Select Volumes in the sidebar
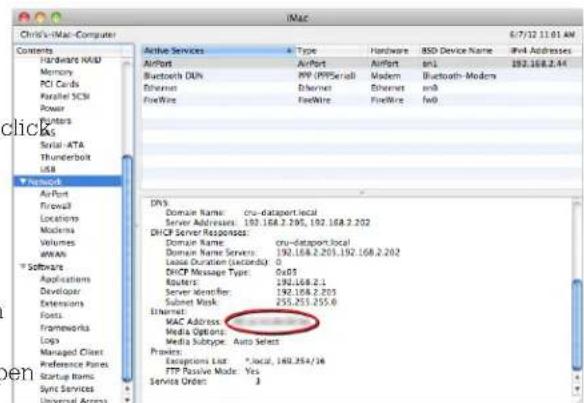 pyautogui.click(x=57, y=242)
